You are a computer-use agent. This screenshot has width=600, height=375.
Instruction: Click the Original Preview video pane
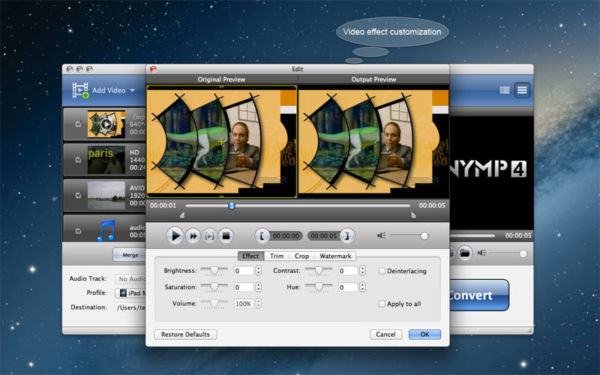[222, 141]
